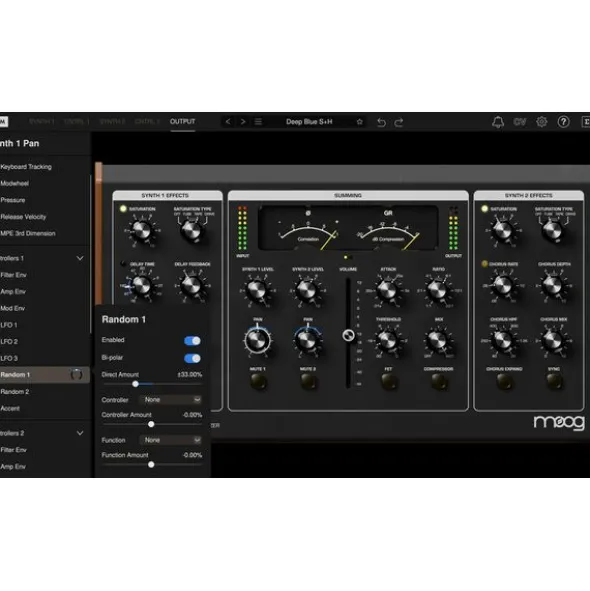Switch to the CNTRL 1 tab
Viewport: 590px width, 591px height.
77,121
